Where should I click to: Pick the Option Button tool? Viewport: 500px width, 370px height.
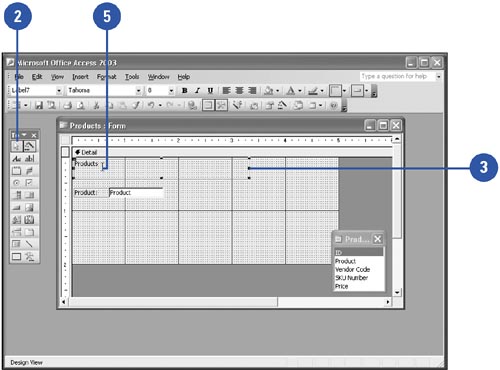pos(16,183)
